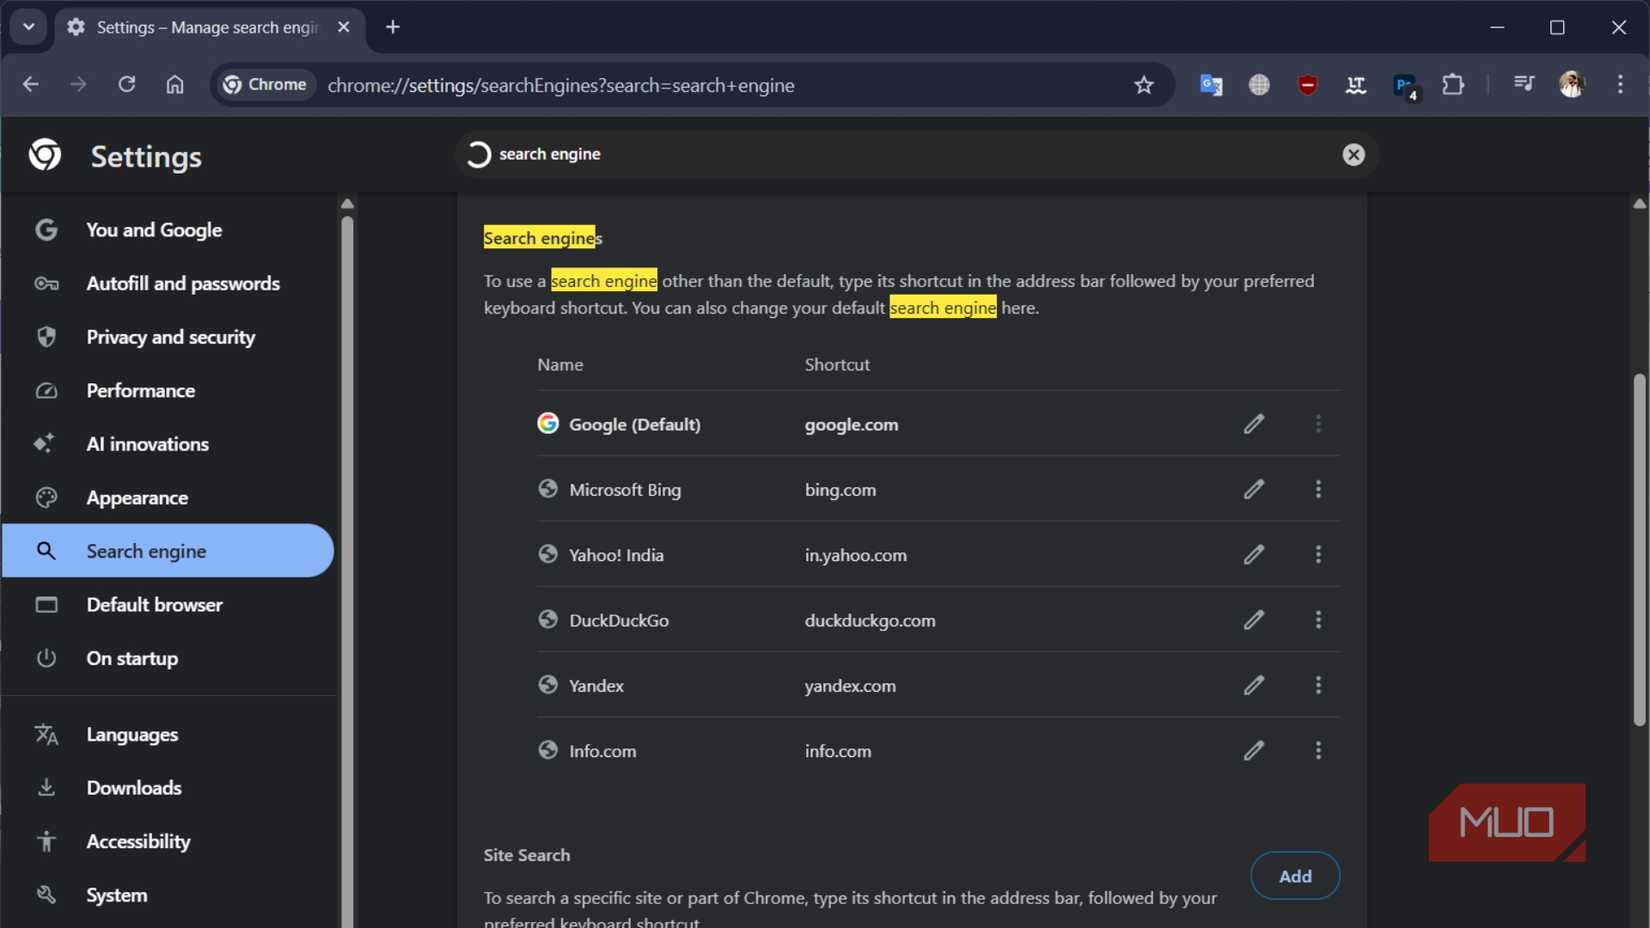1650x928 pixels.
Task: Click the search settings input field
Action: point(900,154)
